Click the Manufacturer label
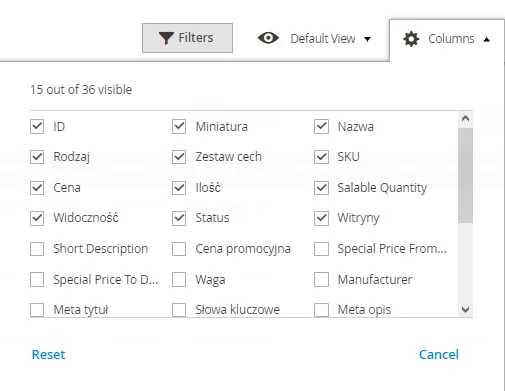Screen dimensions: 505x391 point(375,280)
